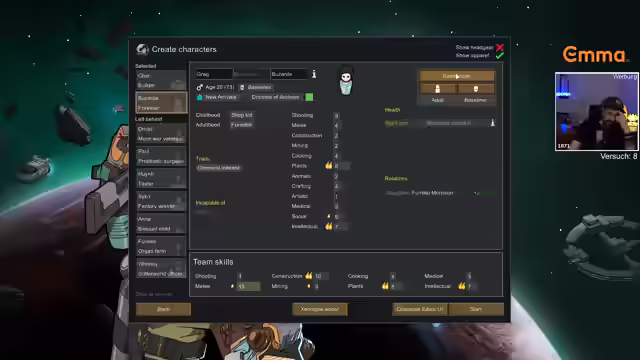Screen dimensions: 640x360
Task: Click the streamer webcam overlay
Action: [597, 111]
